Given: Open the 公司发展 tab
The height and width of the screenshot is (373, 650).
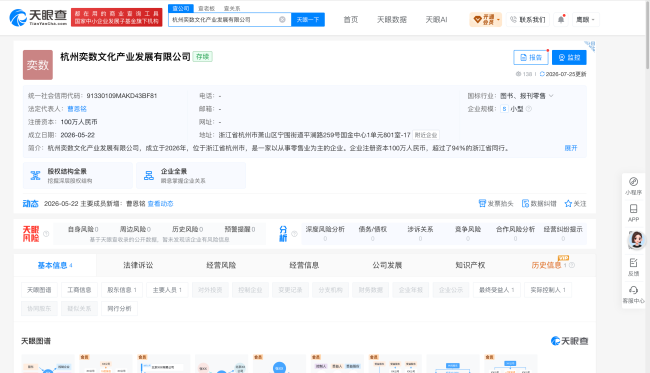Looking at the screenshot, I should (x=387, y=265).
